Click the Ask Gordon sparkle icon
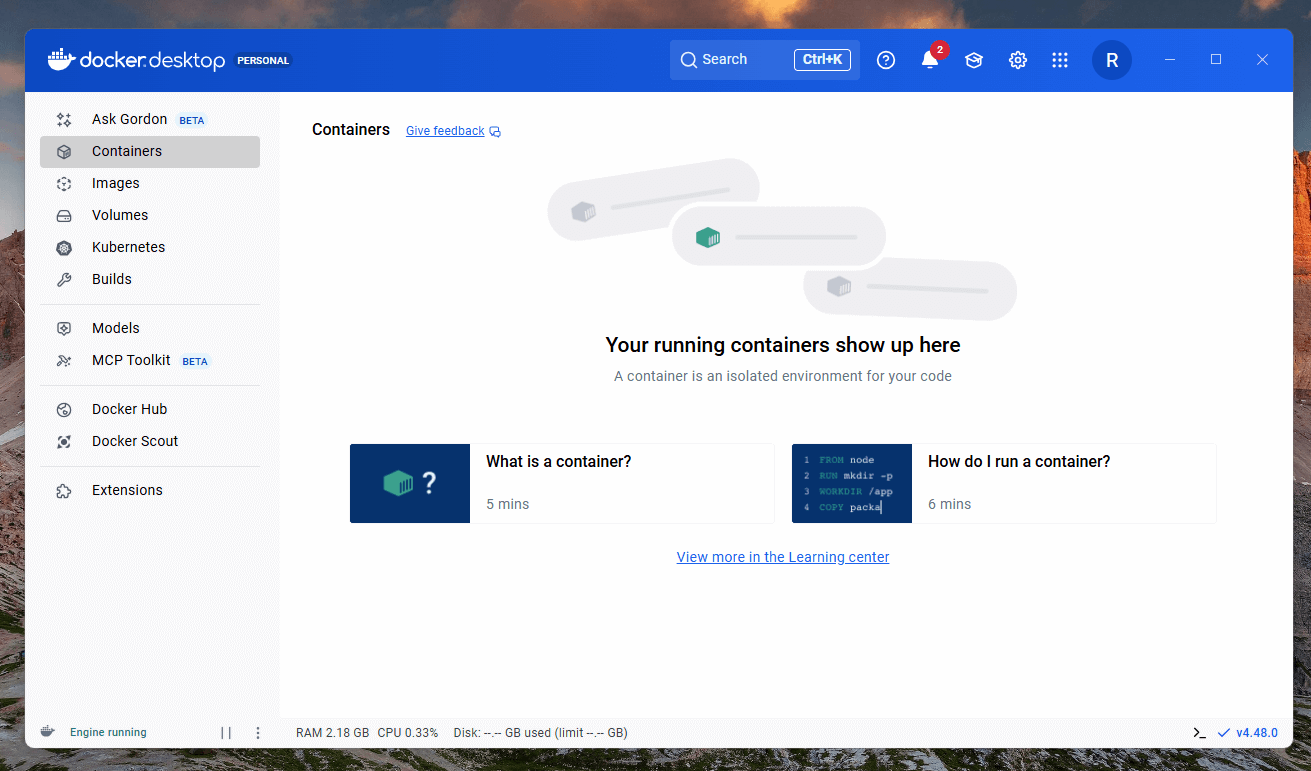Image resolution: width=1311 pixels, height=771 pixels. pyautogui.click(x=64, y=119)
